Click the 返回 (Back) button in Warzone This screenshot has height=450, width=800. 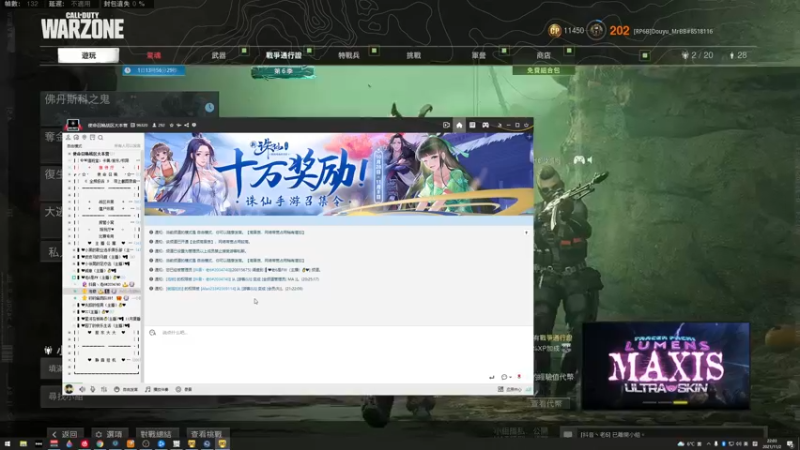65,434
